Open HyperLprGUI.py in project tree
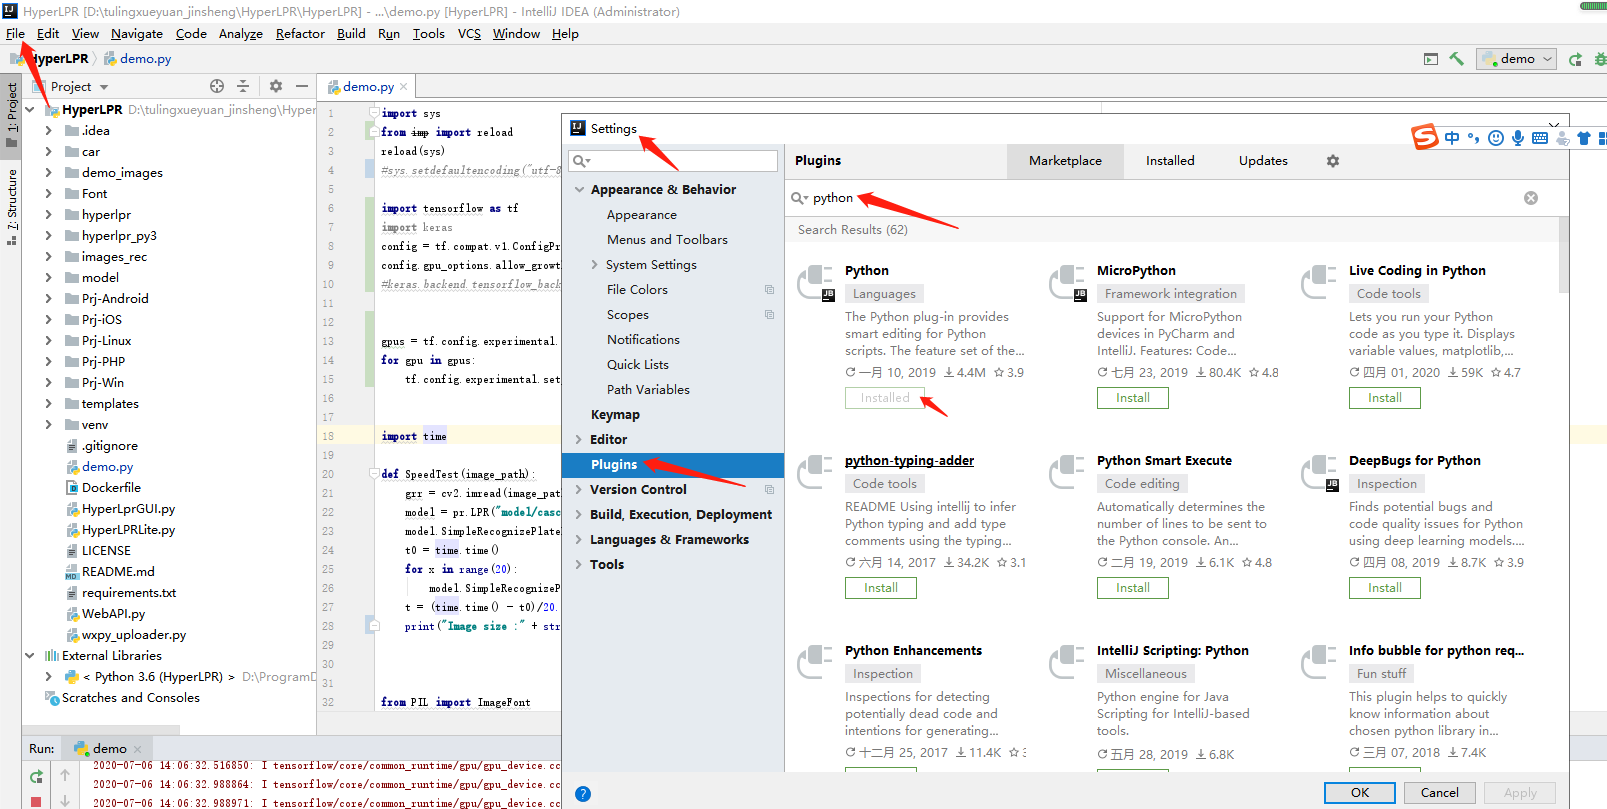This screenshot has width=1607, height=809. coord(128,509)
